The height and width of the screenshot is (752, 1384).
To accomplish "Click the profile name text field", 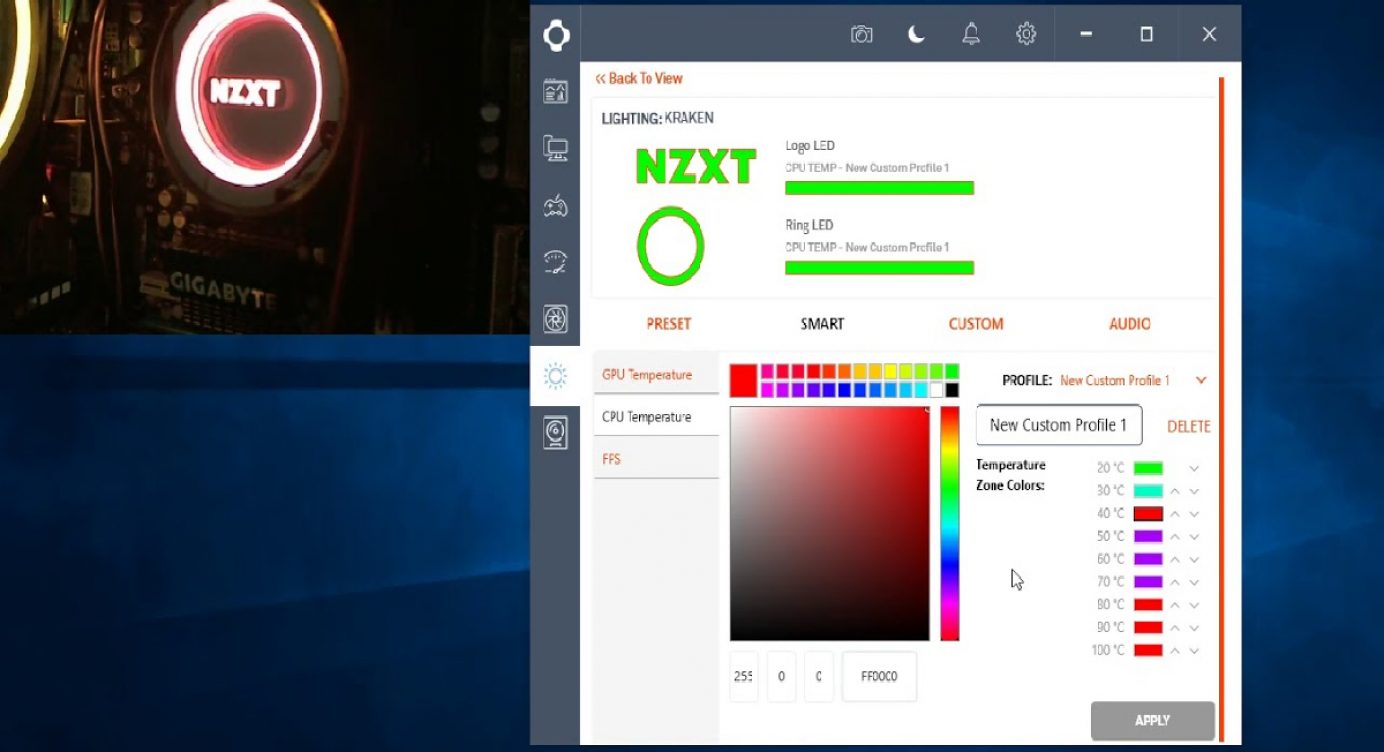I will [1058, 425].
